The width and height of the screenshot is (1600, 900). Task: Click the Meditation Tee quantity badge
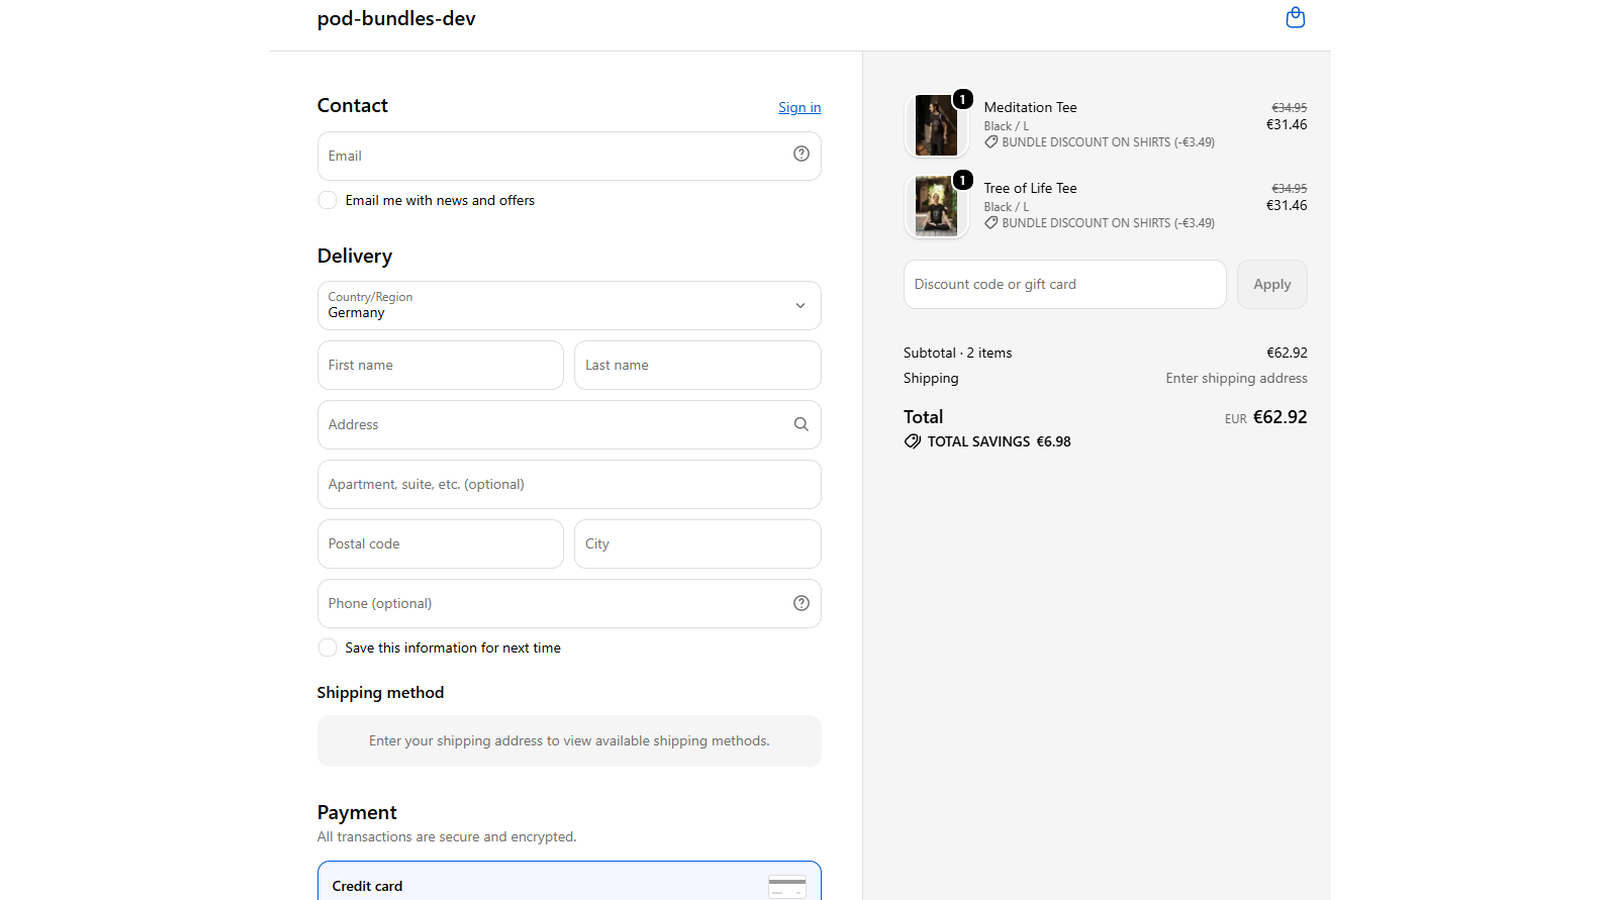[962, 99]
